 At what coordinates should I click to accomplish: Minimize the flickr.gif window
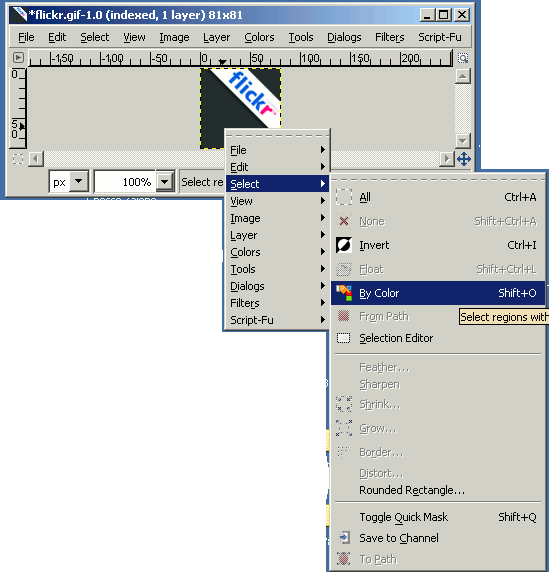[428, 15]
